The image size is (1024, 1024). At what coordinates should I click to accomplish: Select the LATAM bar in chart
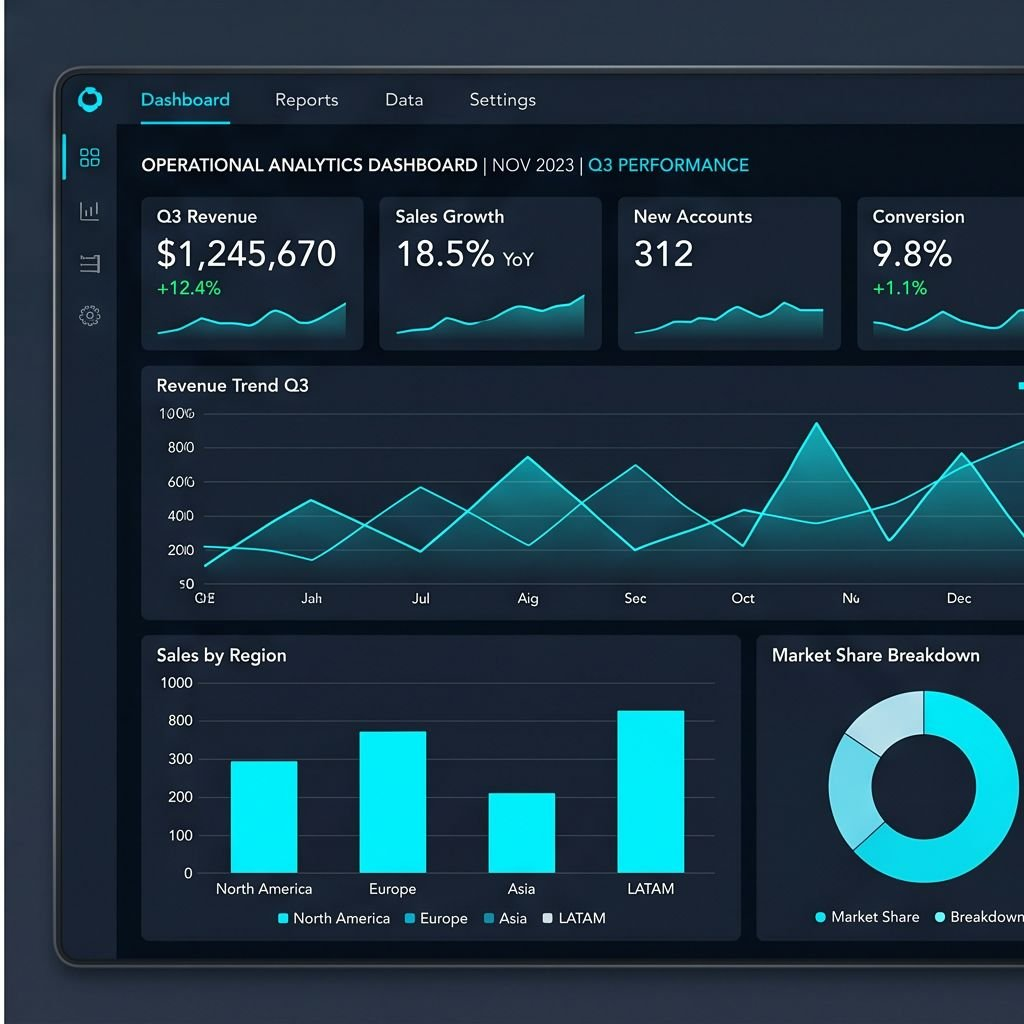(650, 792)
